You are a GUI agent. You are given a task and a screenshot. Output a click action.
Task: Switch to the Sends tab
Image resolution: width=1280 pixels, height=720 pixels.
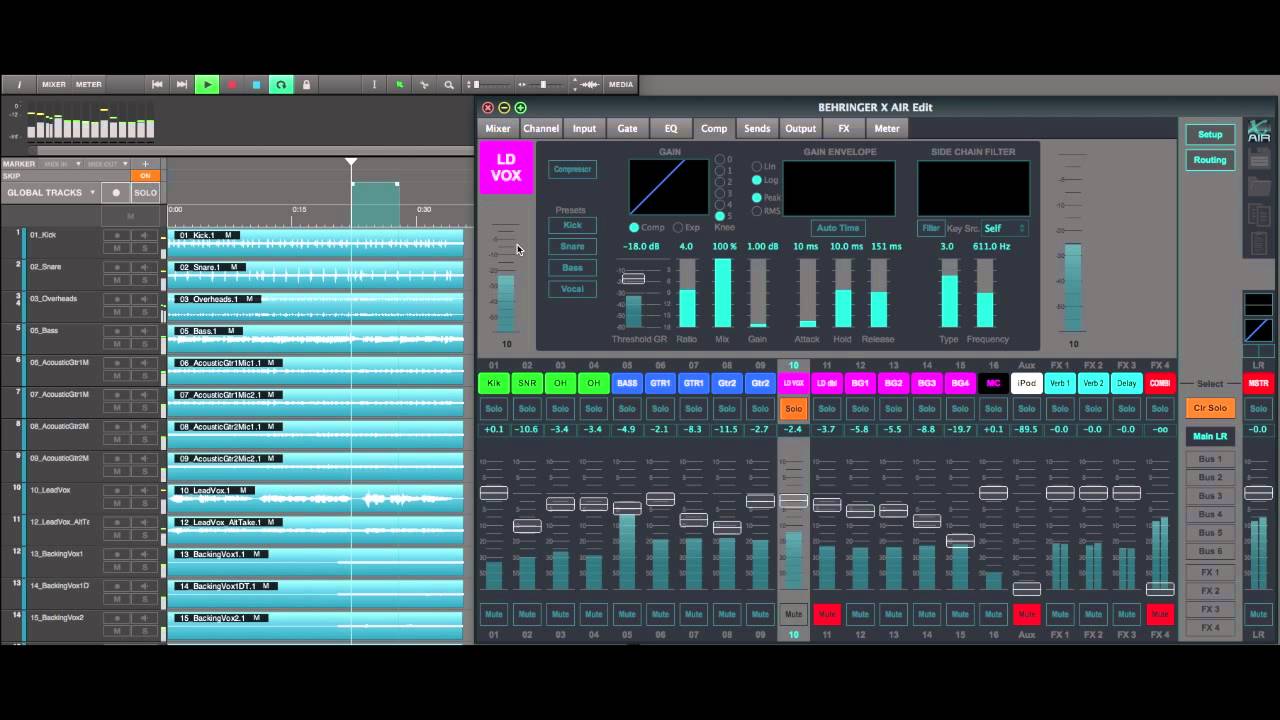coord(757,128)
